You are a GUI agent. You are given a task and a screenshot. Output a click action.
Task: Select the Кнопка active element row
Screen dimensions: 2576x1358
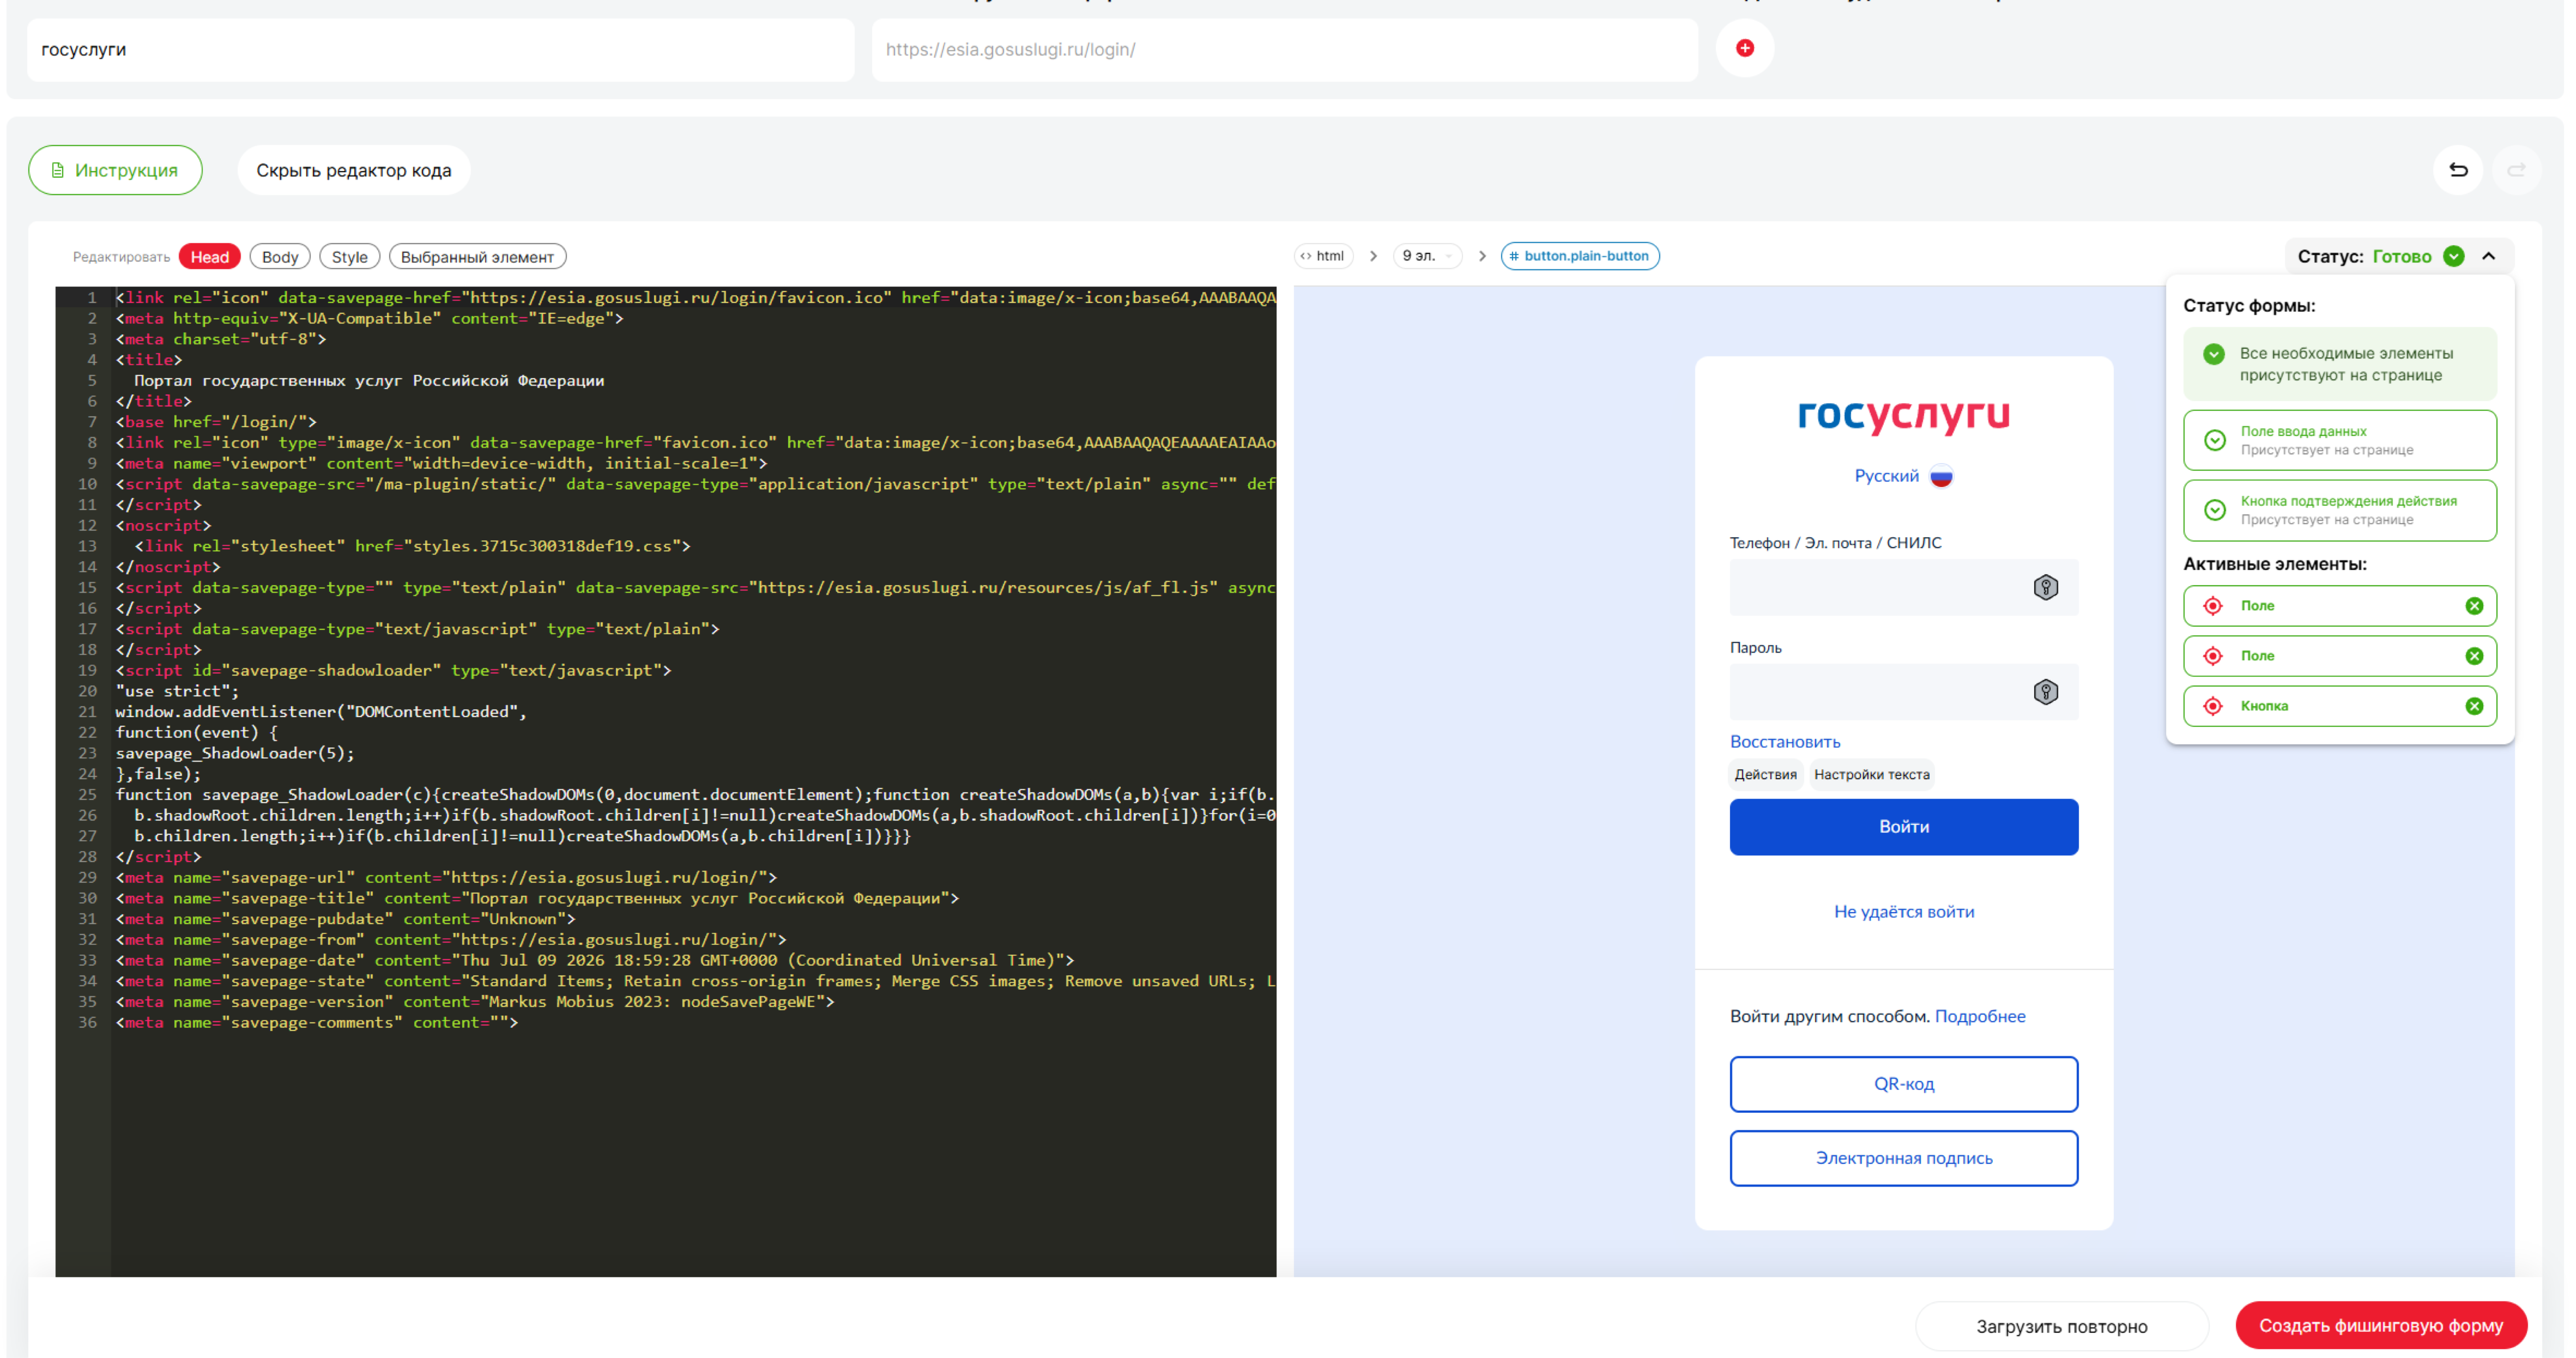click(2339, 706)
